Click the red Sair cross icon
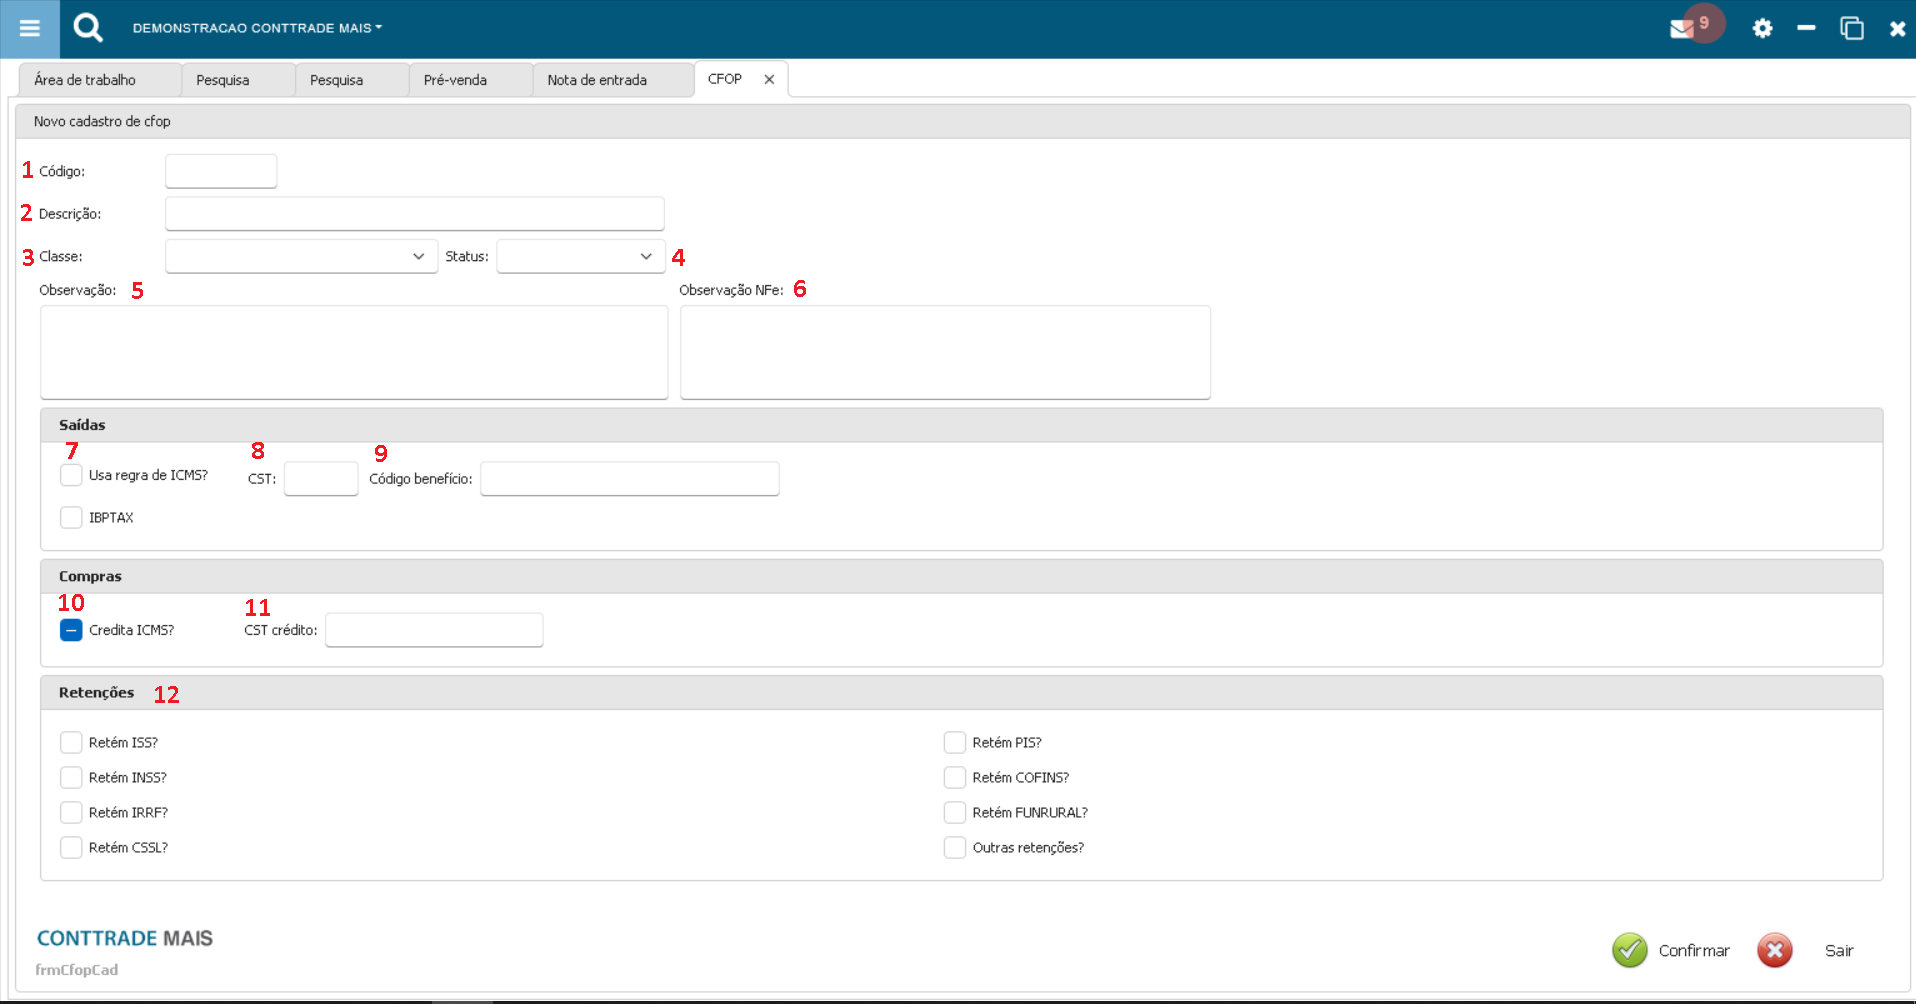Image resolution: width=1916 pixels, height=1004 pixels. click(1774, 950)
